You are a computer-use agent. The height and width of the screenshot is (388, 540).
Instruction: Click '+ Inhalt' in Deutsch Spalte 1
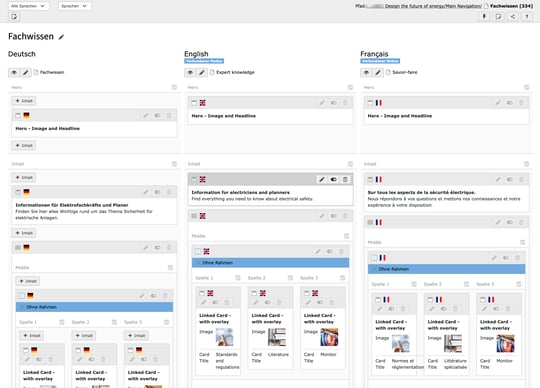click(32, 335)
